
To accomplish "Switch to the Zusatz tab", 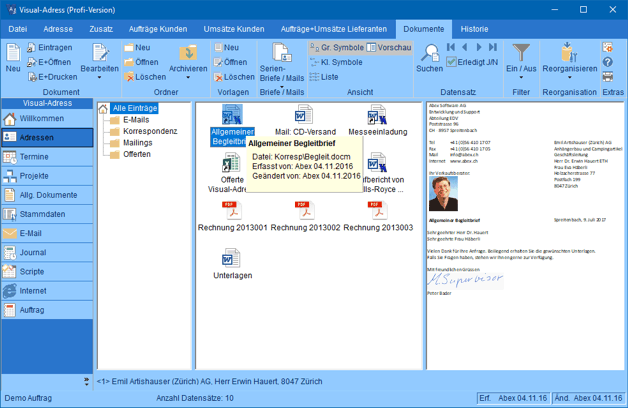I will click(101, 29).
